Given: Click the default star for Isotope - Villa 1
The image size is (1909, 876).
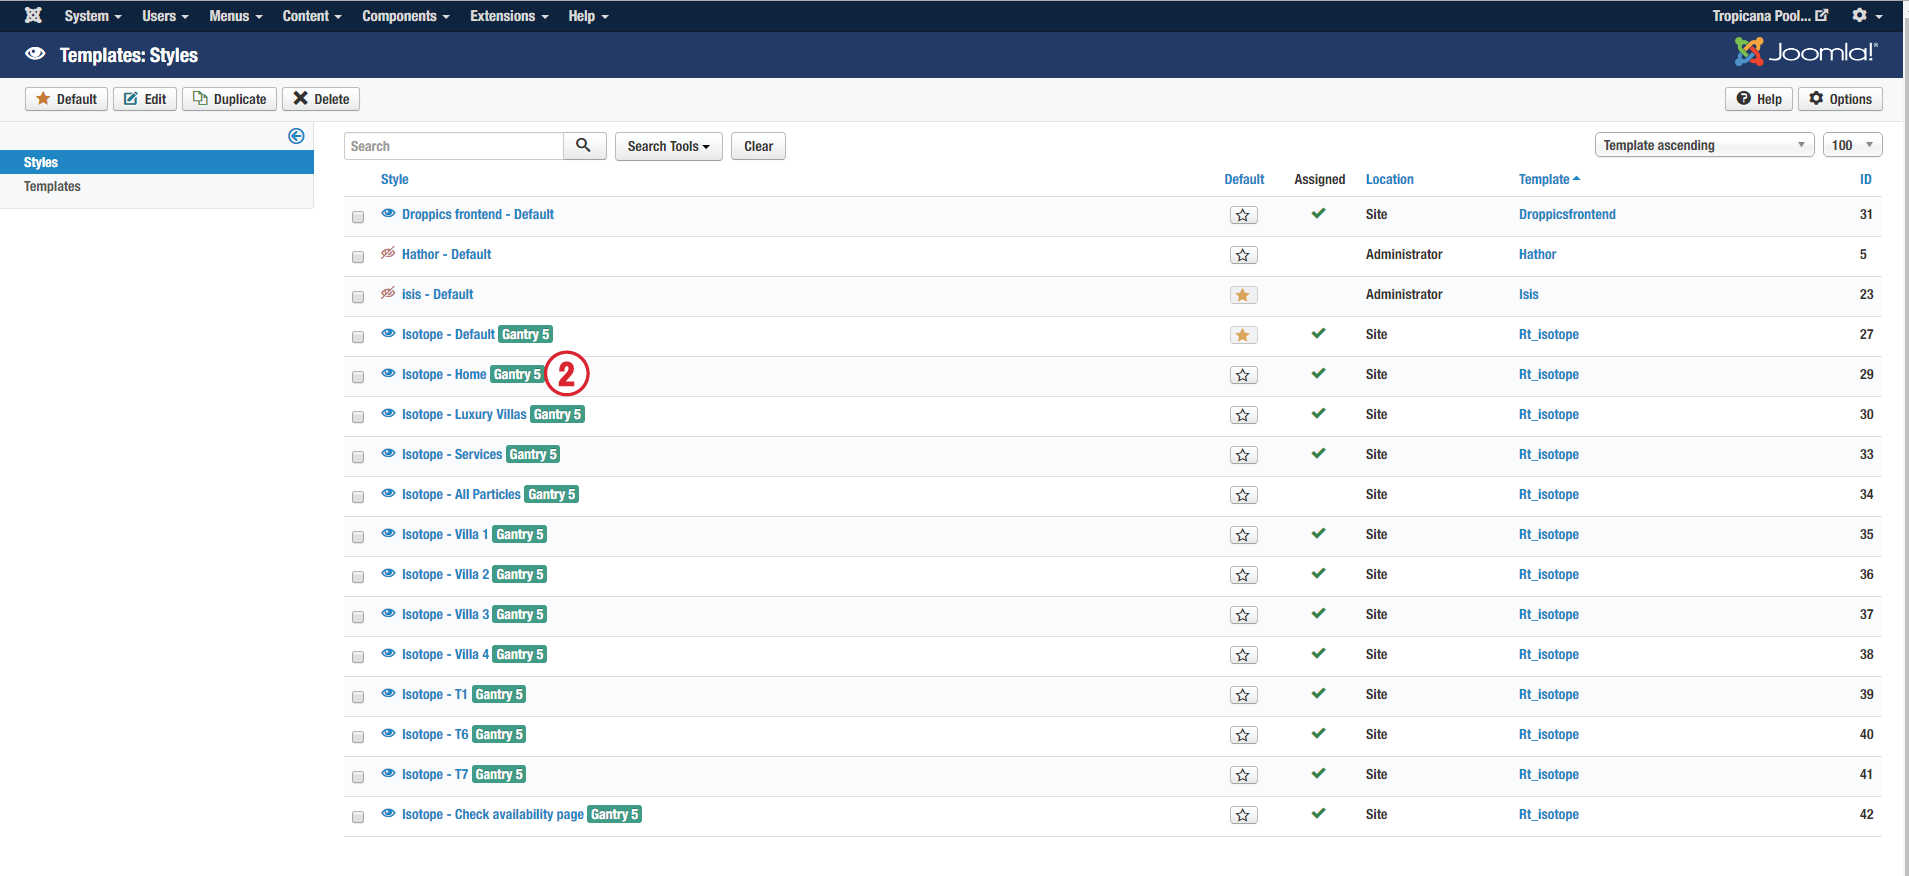Looking at the screenshot, I should (x=1243, y=535).
